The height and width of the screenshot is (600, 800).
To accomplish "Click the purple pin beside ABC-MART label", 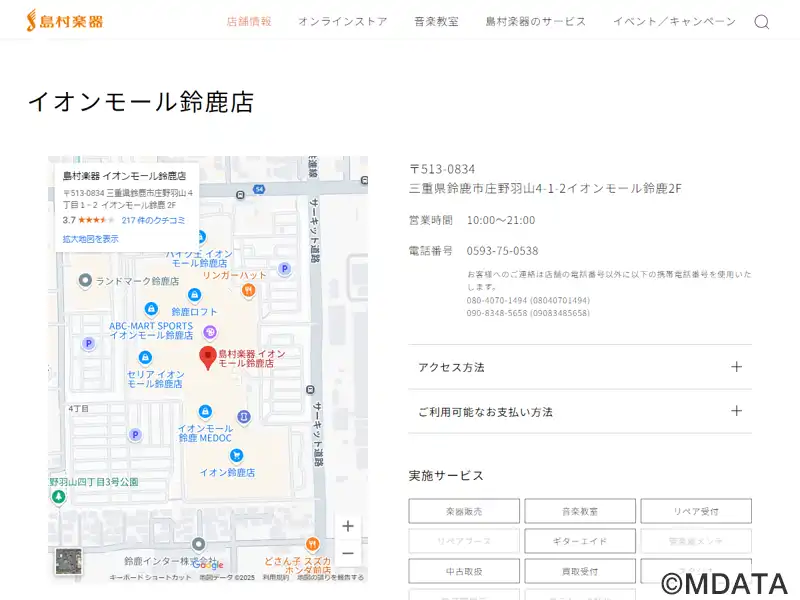I will pos(210,332).
